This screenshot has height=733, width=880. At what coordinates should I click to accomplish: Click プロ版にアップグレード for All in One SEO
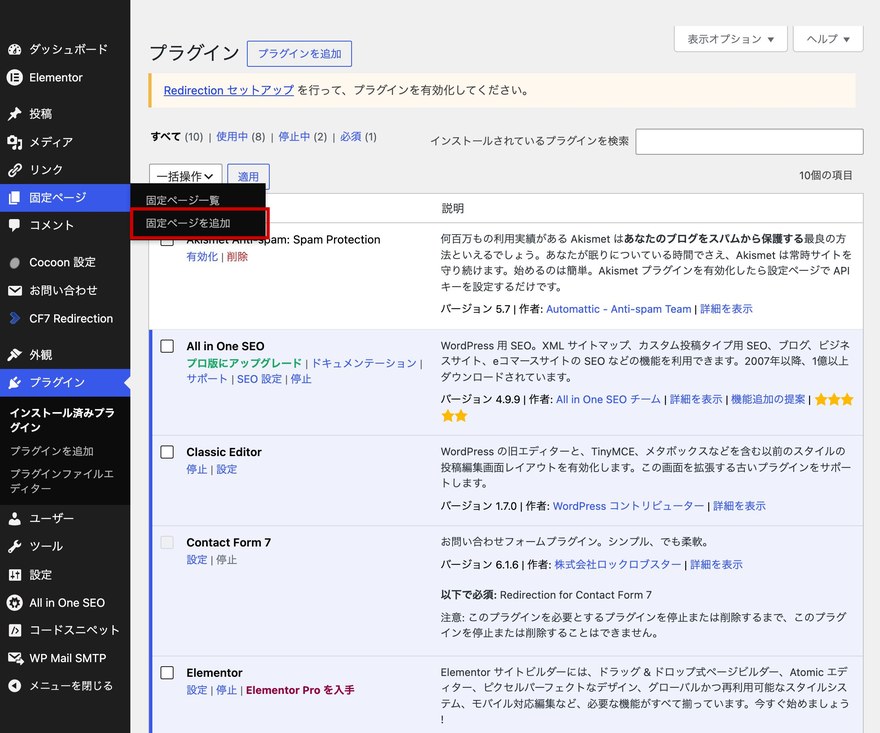pyautogui.click(x=244, y=363)
